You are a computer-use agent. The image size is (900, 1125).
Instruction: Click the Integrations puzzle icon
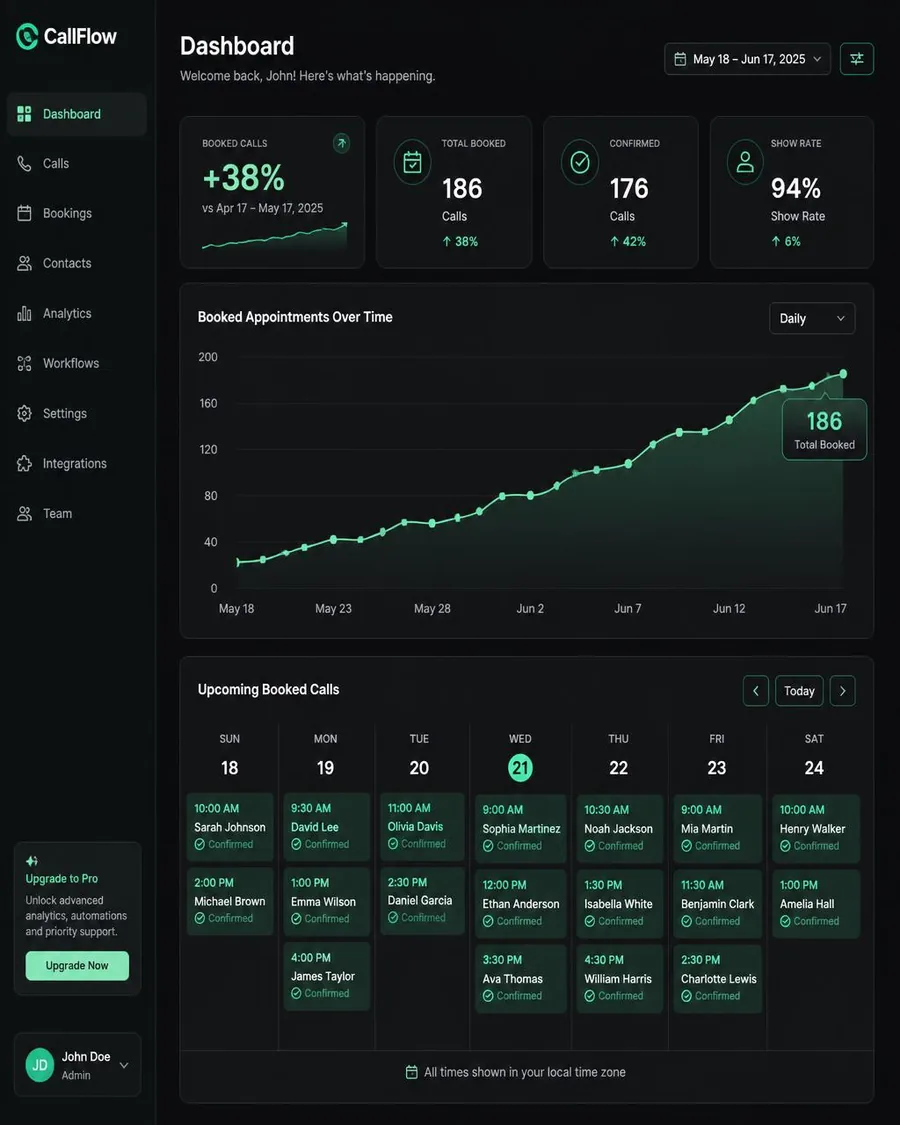pos(24,463)
